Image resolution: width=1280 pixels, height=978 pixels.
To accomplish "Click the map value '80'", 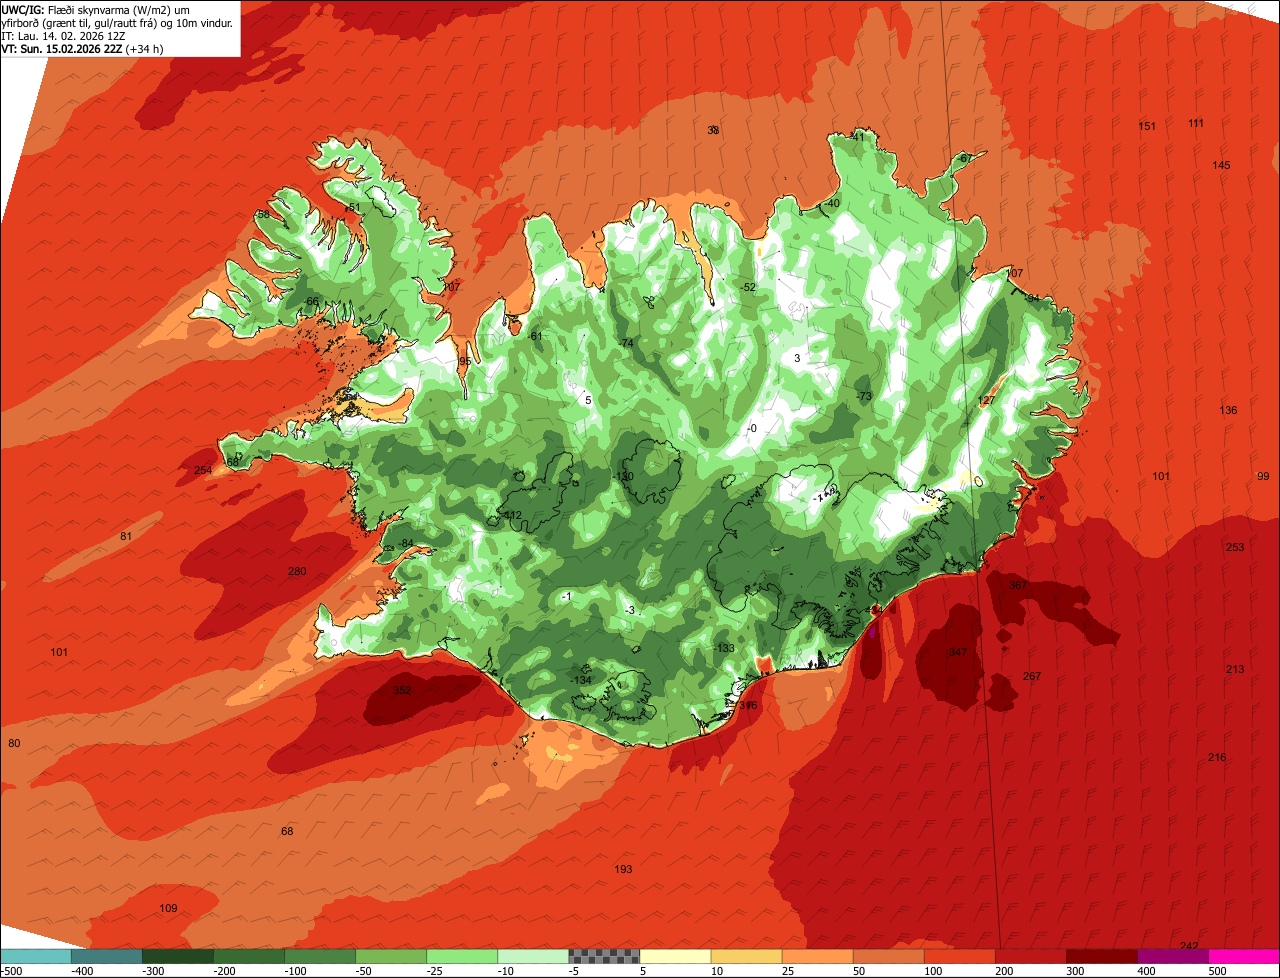I will coord(14,743).
